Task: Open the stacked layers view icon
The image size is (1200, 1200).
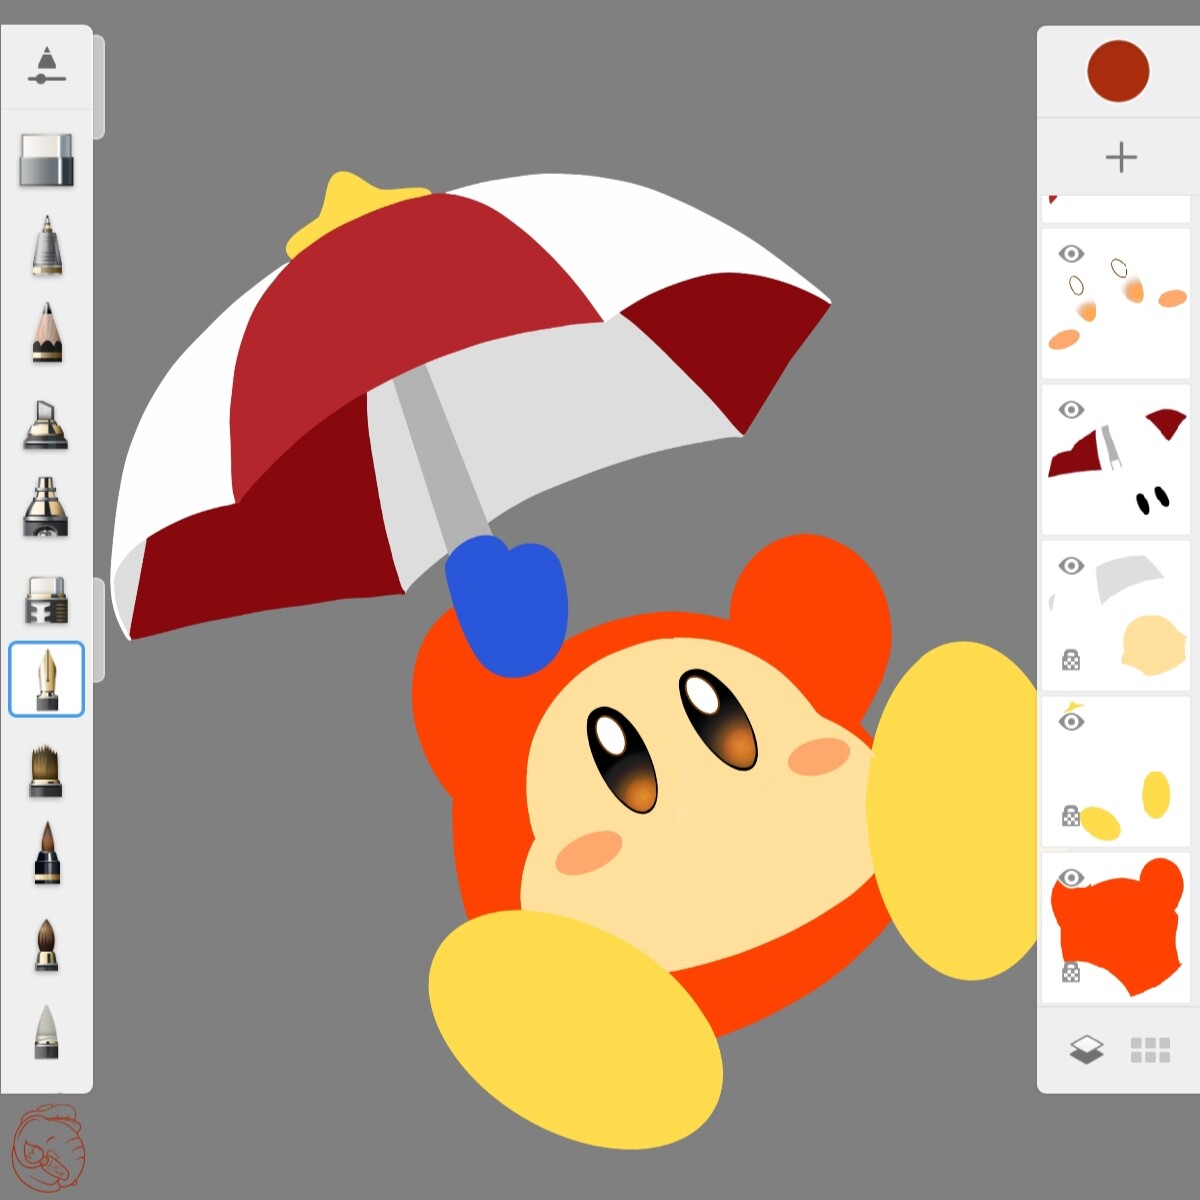Action: [1086, 1049]
